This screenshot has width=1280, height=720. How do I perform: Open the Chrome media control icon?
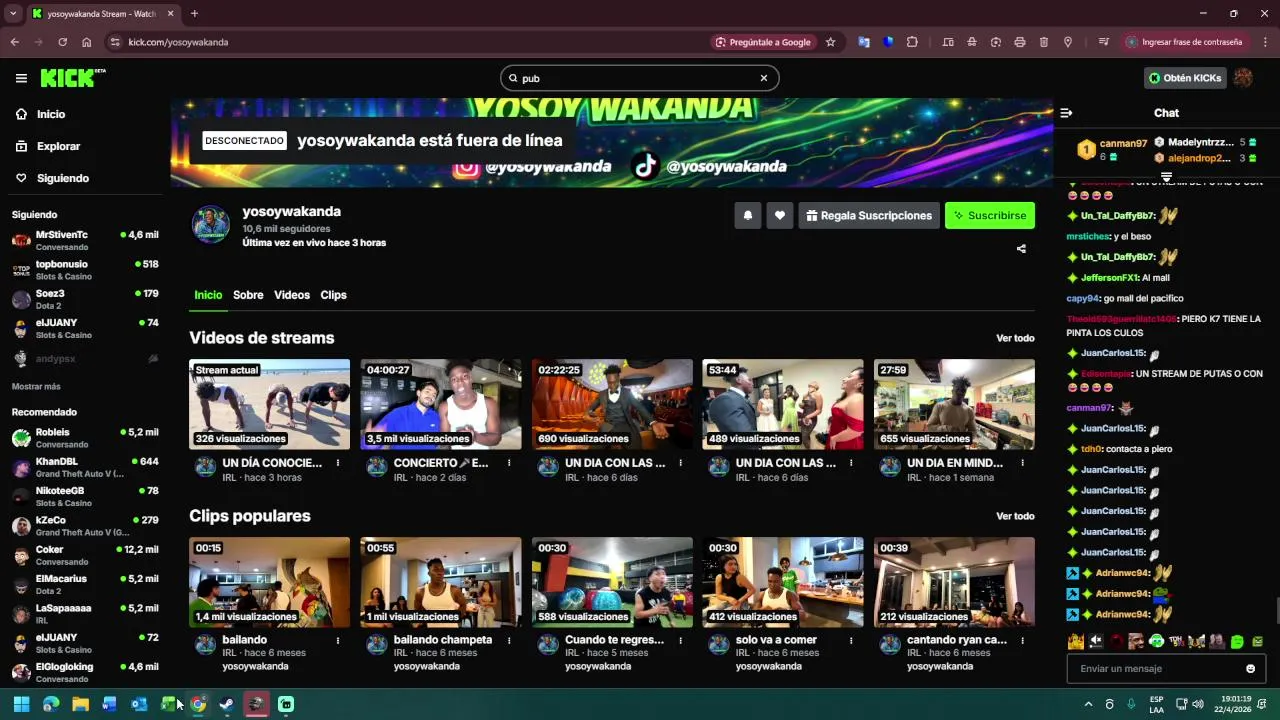[x=1104, y=42]
